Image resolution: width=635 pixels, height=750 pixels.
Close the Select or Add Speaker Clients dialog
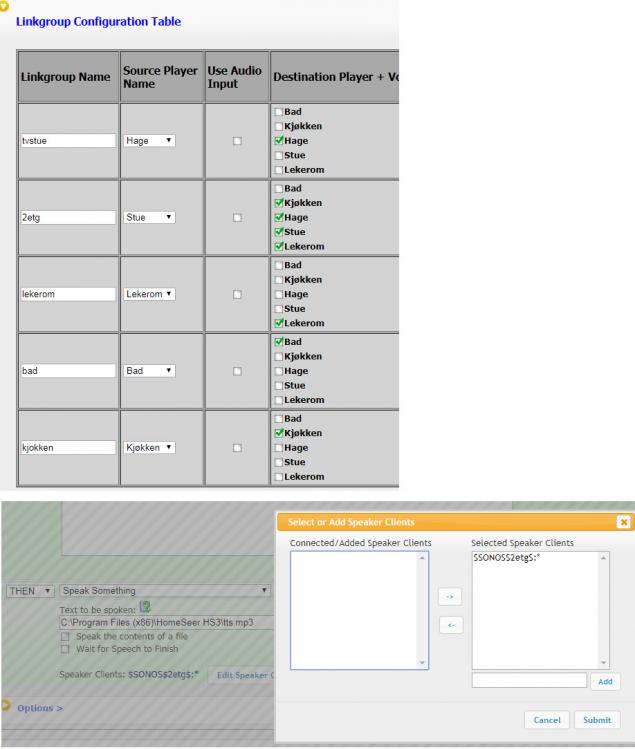click(x=624, y=522)
